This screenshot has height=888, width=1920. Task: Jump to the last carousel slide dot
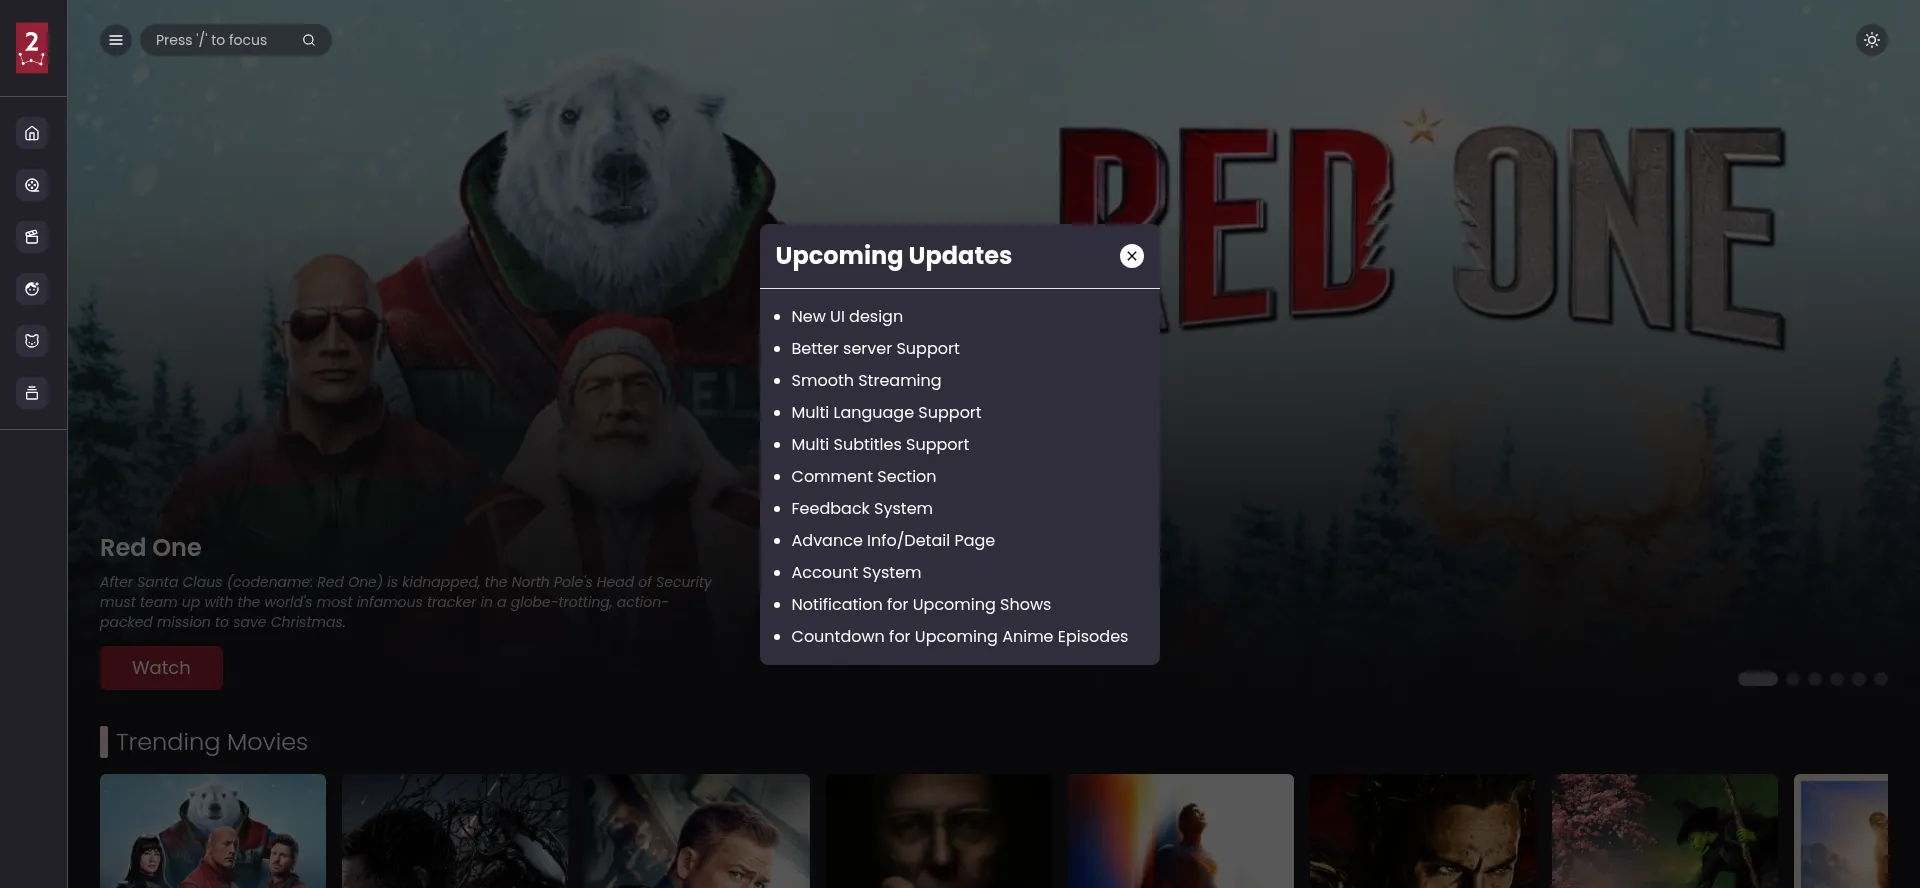pyautogui.click(x=1881, y=679)
